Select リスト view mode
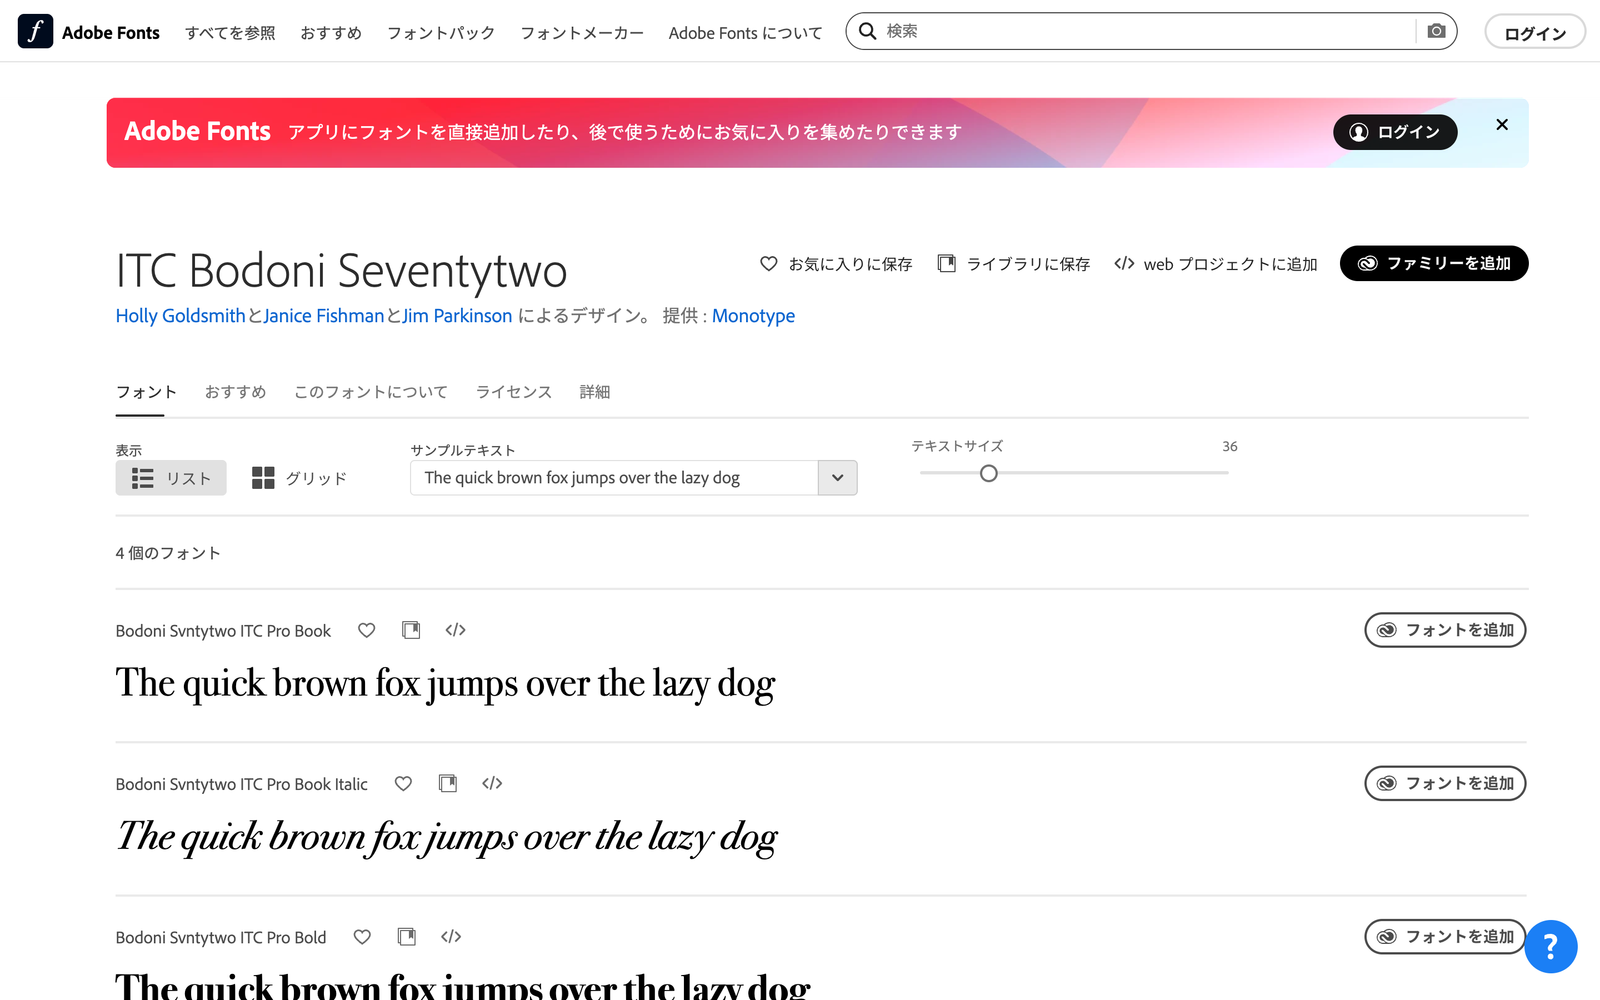The image size is (1600, 1000). tap(171, 478)
